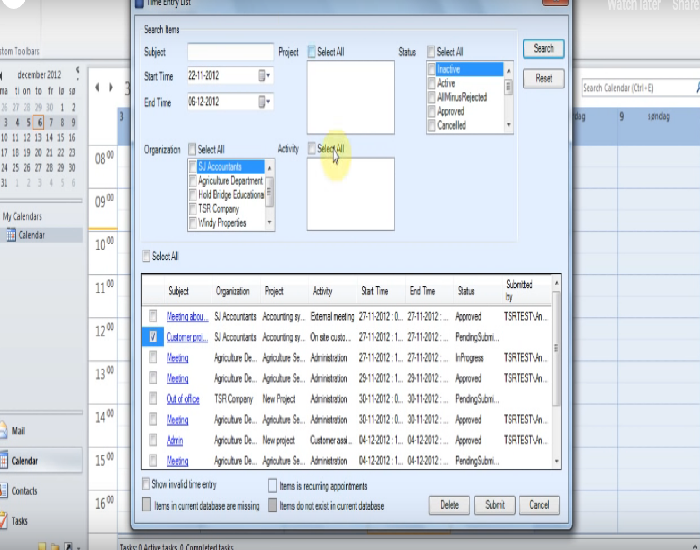Open the 'Out of office' entry link

183,399
